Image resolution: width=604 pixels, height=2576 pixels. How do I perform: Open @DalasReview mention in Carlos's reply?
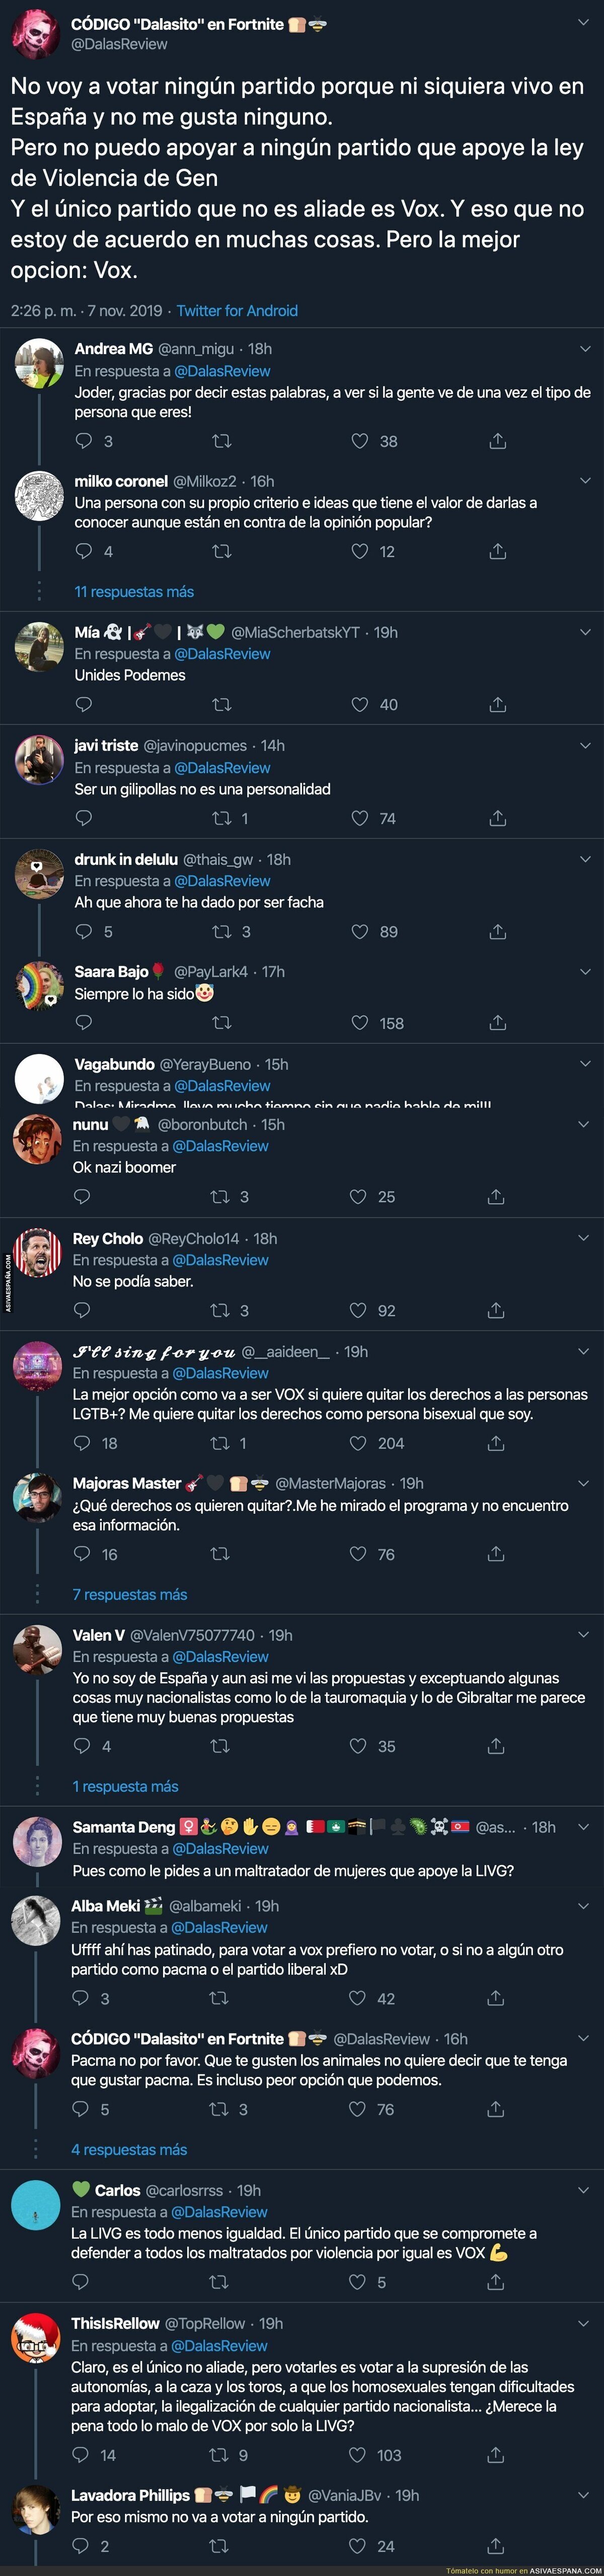click(220, 2212)
